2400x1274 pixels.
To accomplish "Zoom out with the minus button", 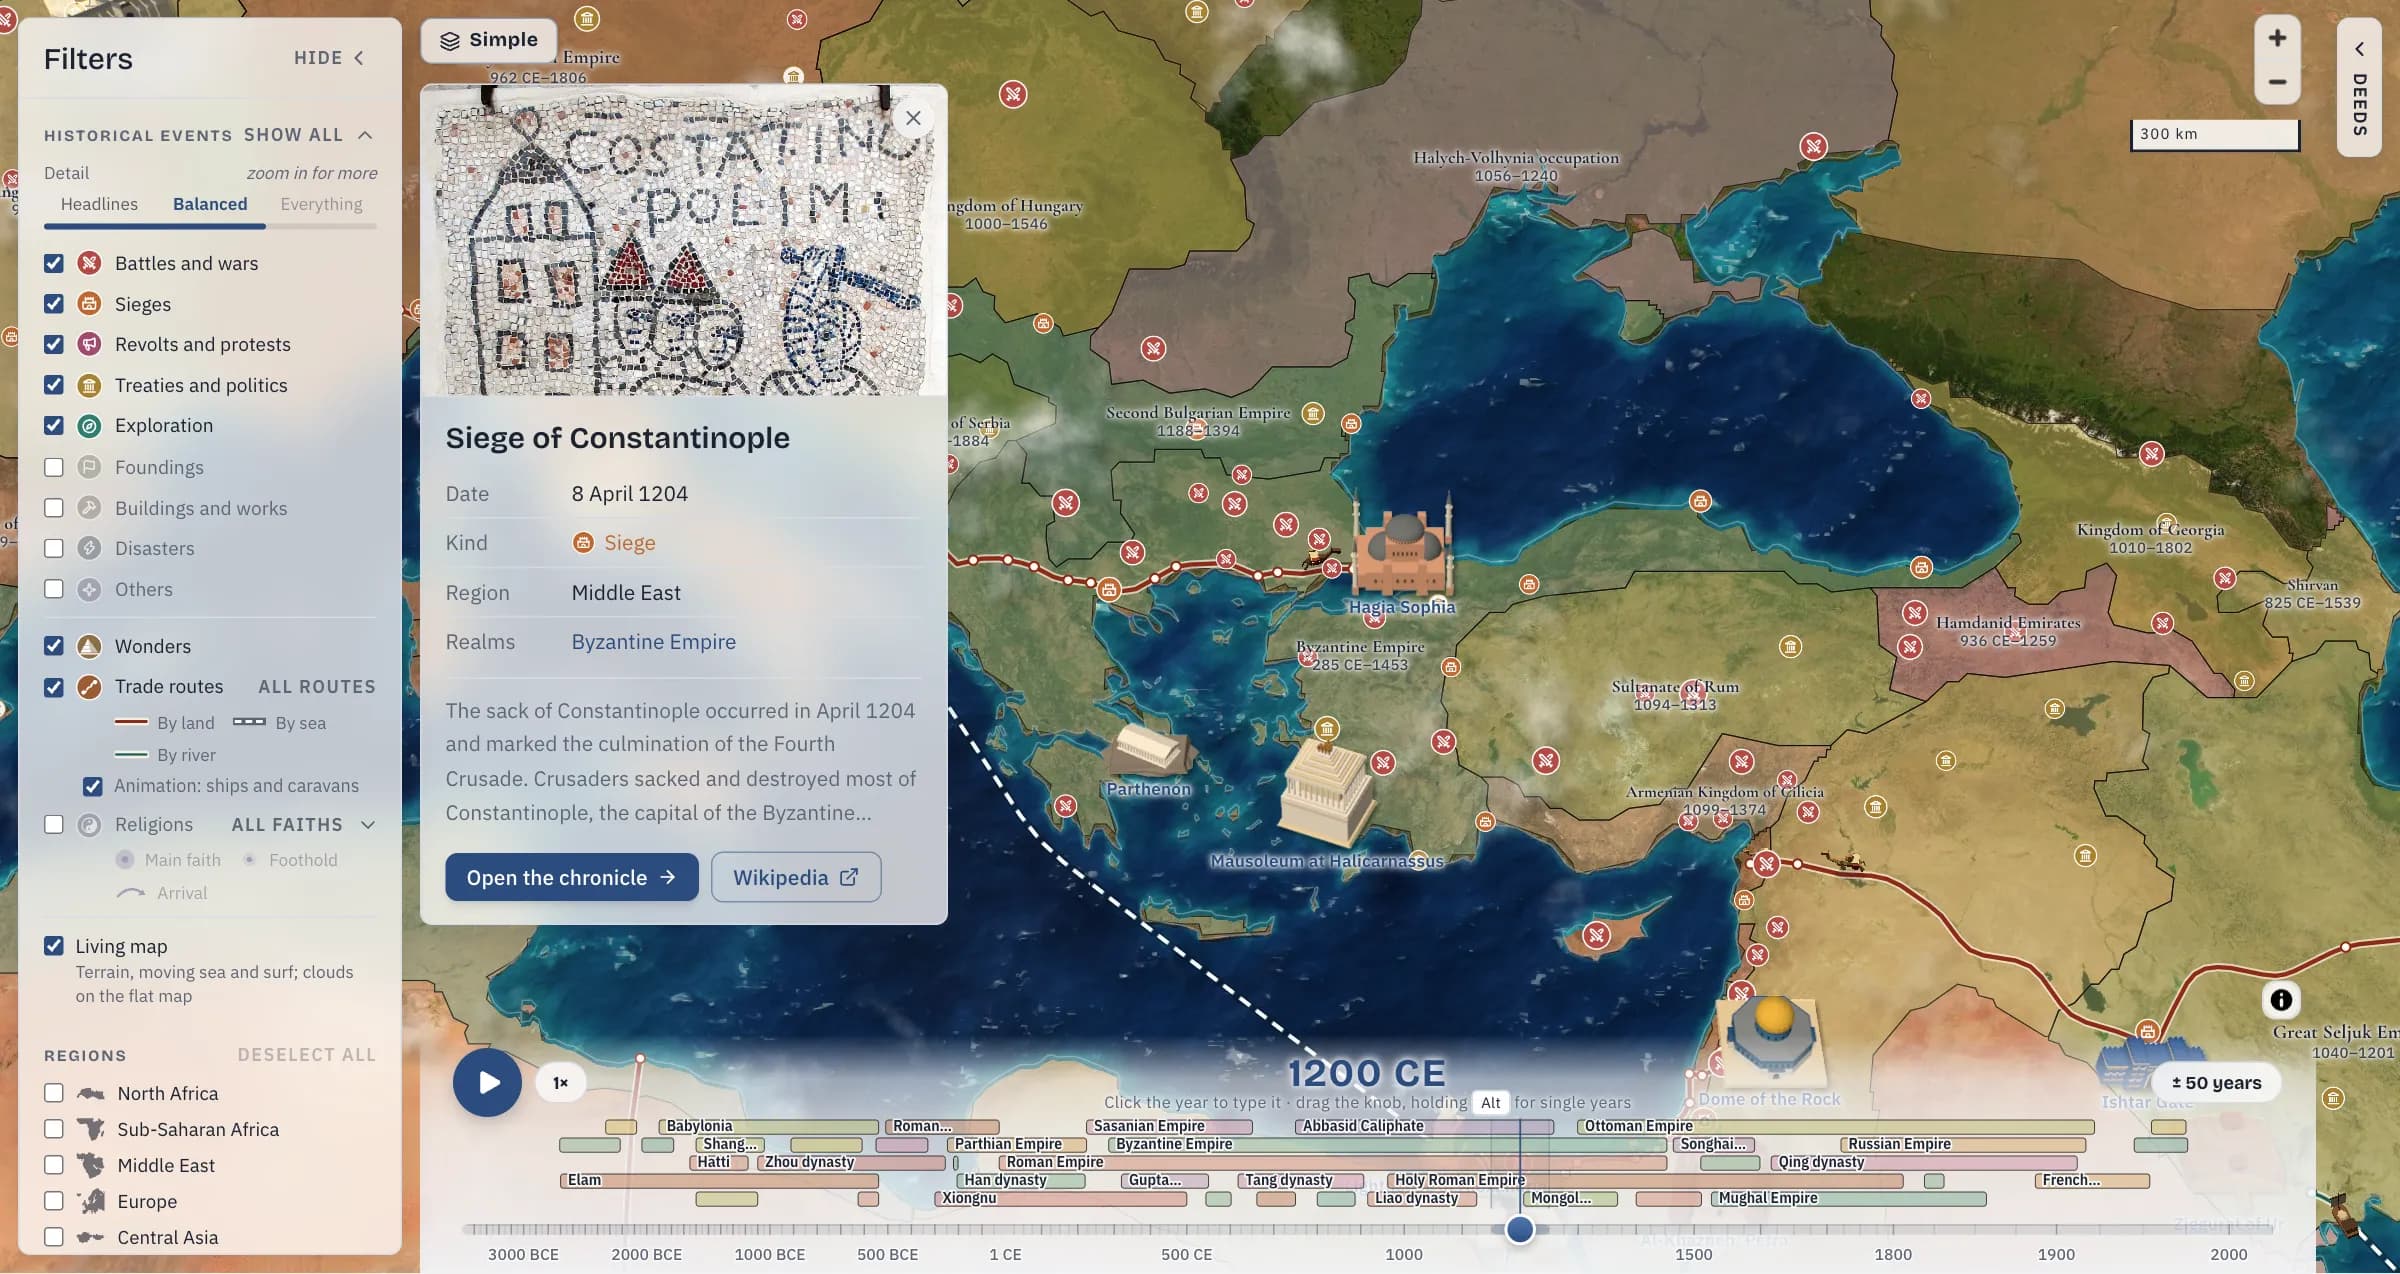I will tap(2277, 82).
